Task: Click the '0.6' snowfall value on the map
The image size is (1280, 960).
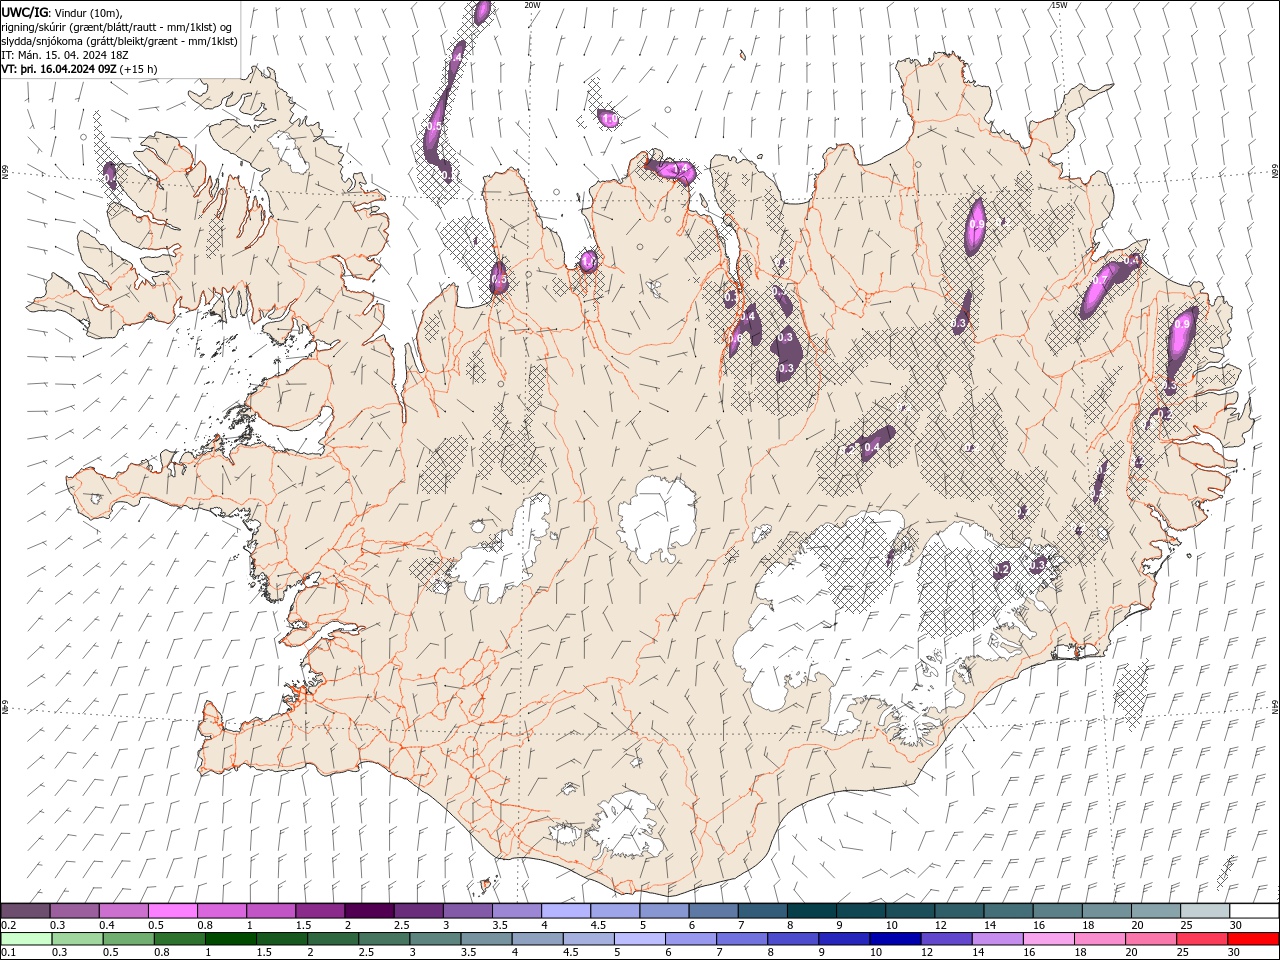Action: 735,339
